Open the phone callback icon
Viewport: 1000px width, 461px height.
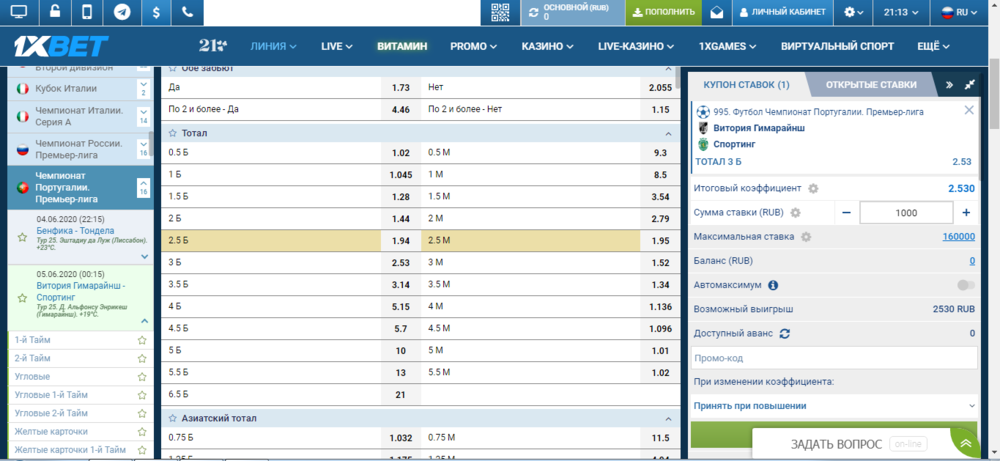tap(188, 12)
